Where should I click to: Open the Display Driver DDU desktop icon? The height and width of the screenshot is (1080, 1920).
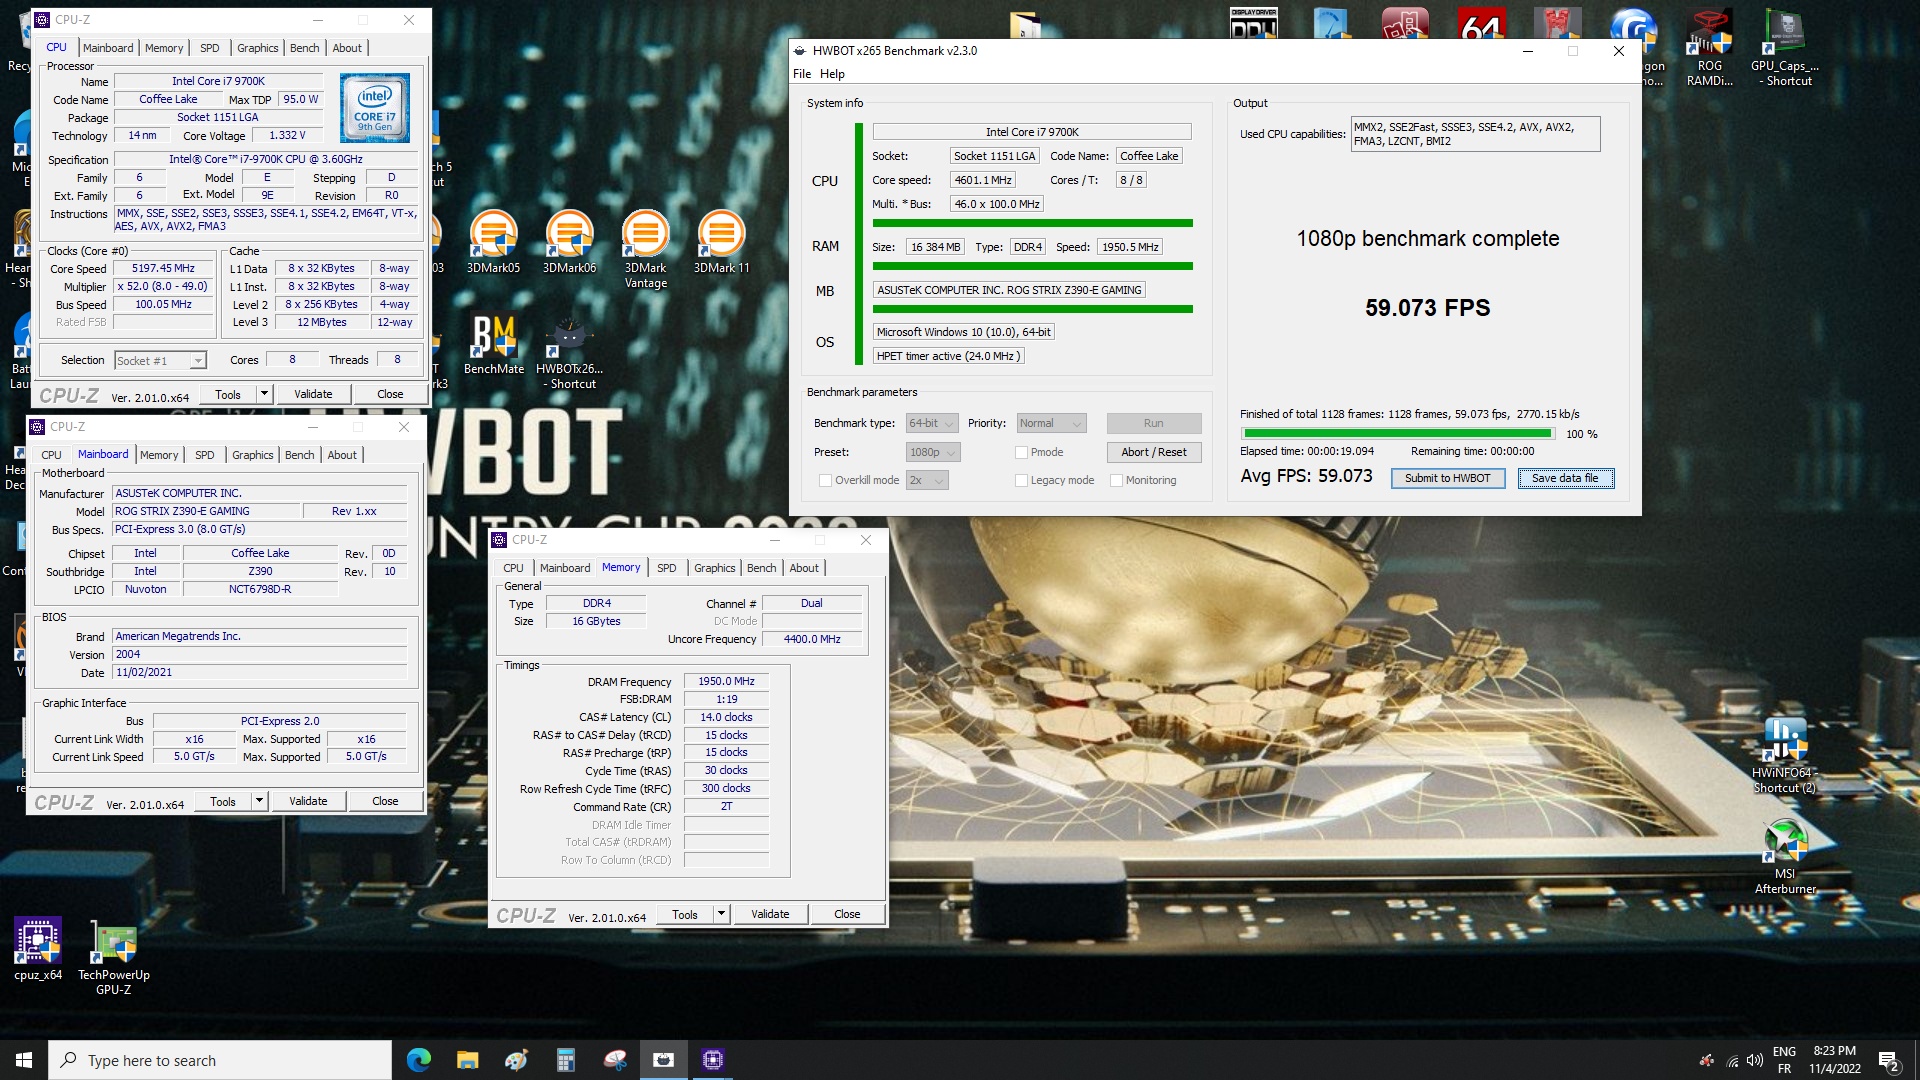(x=1253, y=22)
